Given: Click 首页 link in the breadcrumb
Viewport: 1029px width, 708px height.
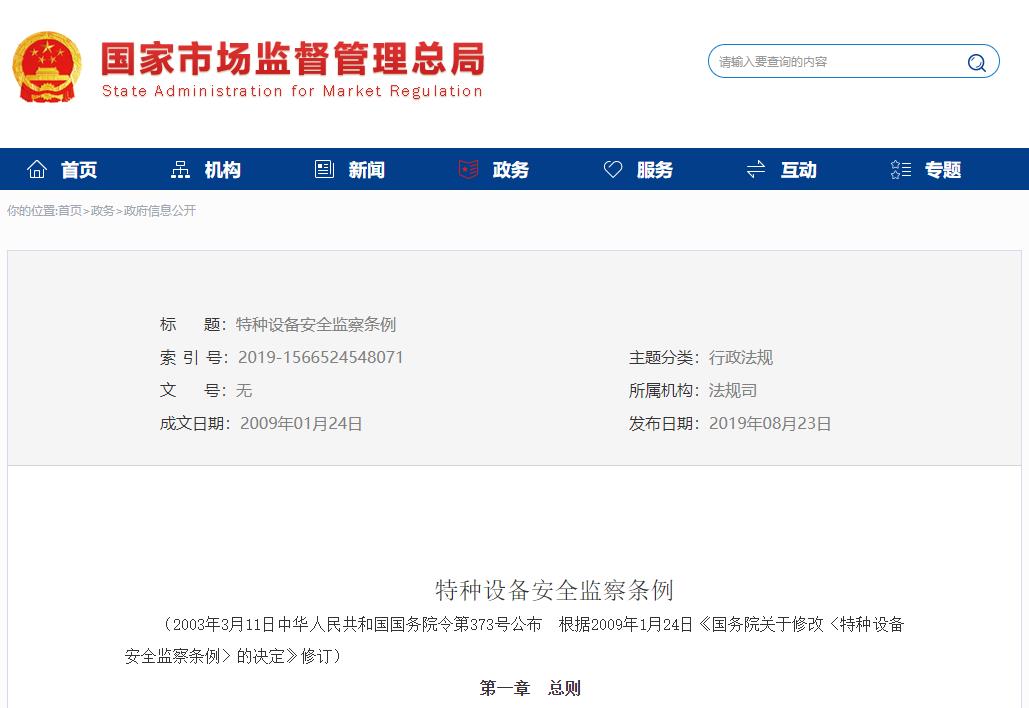Looking at the screenshot, I should (x=70, y=211).
